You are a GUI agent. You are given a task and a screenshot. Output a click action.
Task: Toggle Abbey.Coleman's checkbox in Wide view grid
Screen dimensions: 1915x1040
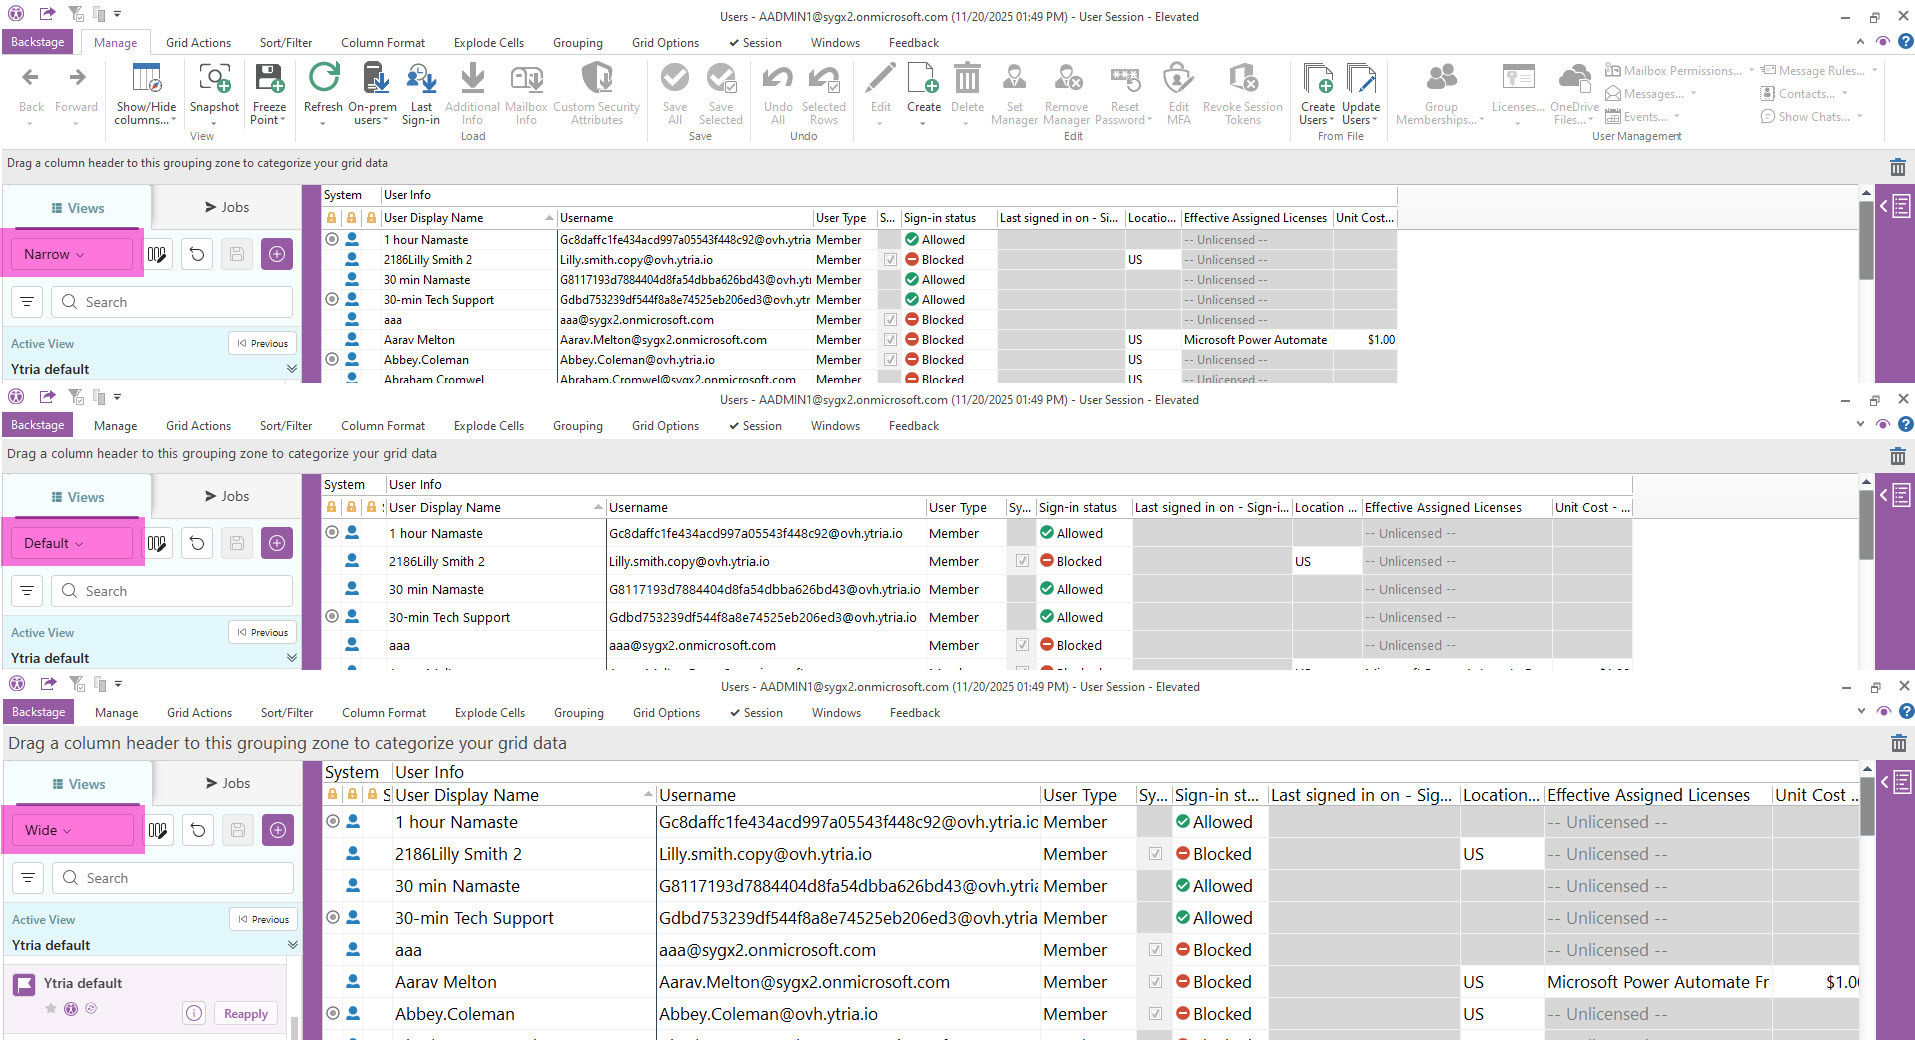(x=1155, y=1014)
